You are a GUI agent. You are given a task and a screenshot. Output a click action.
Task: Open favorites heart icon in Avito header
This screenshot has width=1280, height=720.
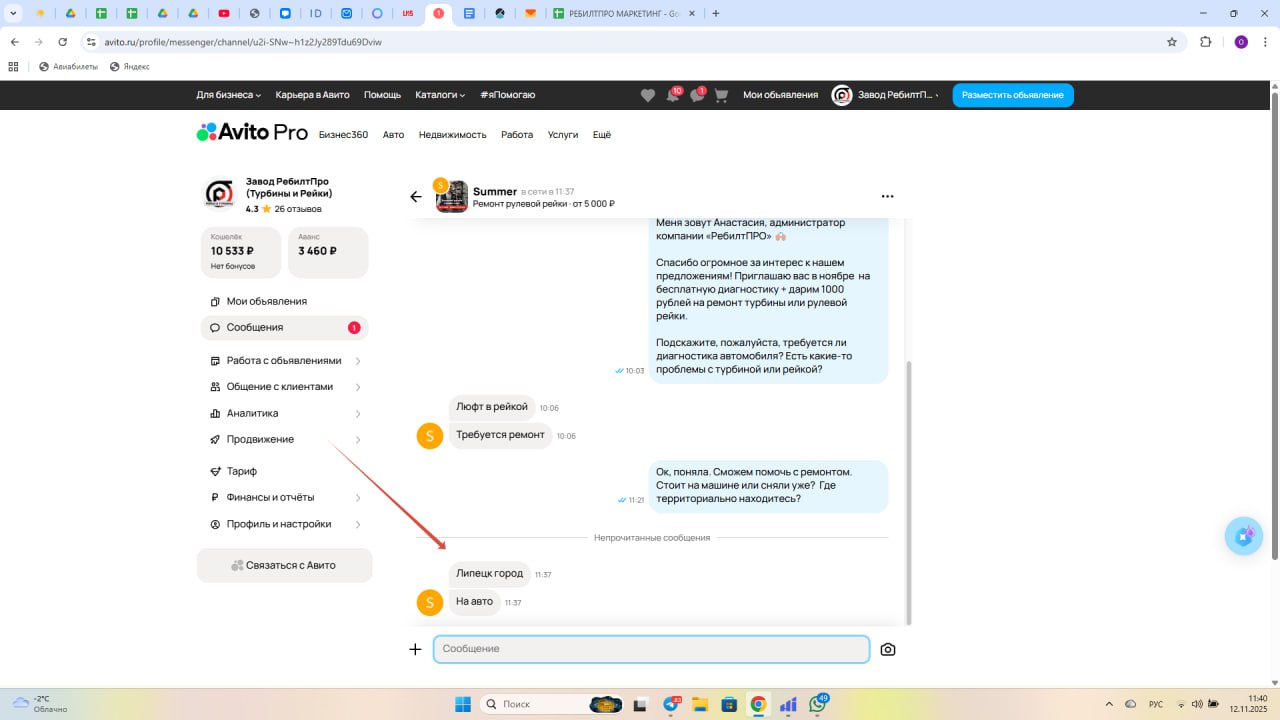point(648,95)
